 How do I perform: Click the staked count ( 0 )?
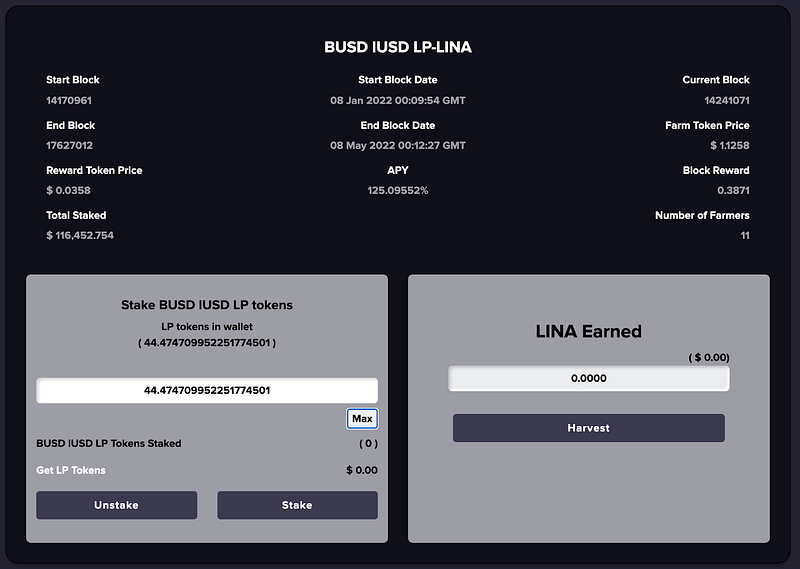(368, 443)
